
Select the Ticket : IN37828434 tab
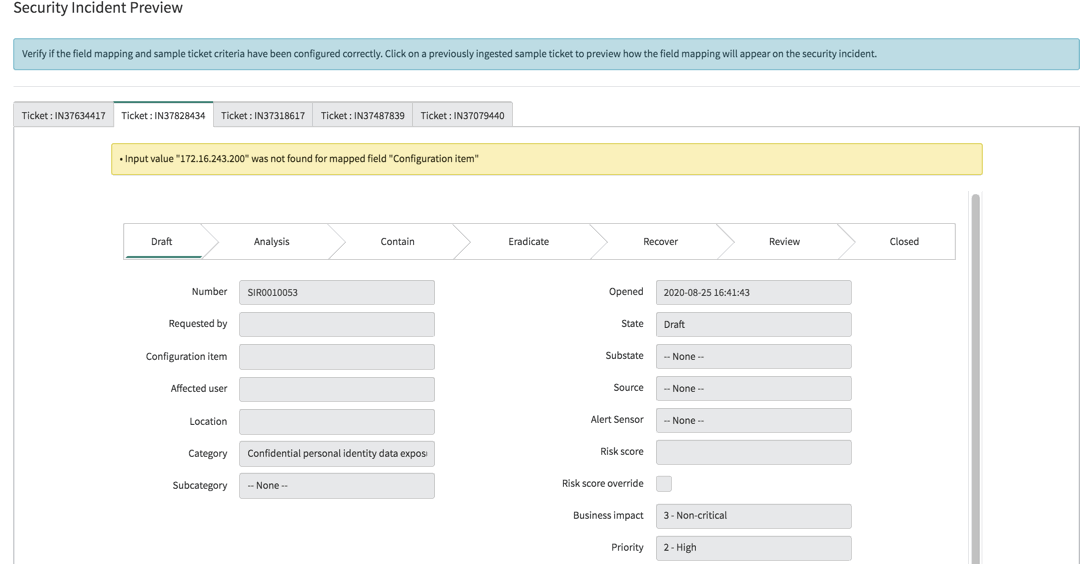pyautogui.click(x=163, y=115)
